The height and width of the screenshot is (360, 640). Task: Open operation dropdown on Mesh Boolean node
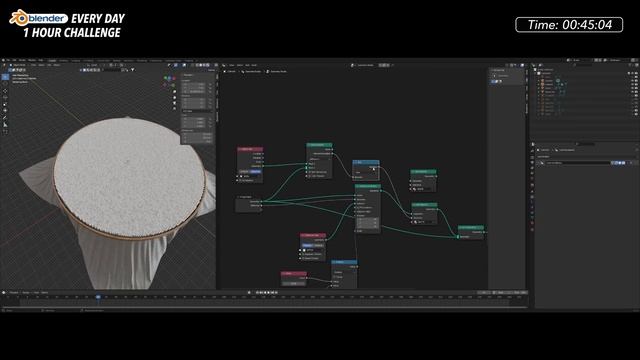(319, 159)
